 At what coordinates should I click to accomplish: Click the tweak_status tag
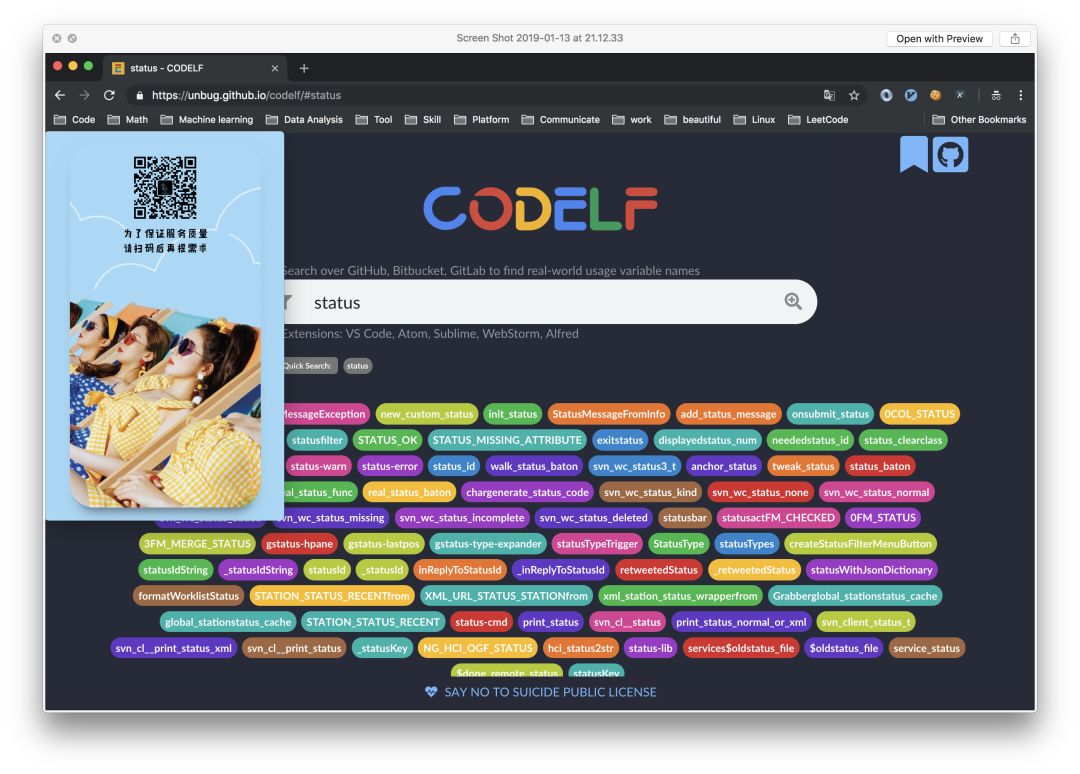pyautogui.click(x=803, y=466)
